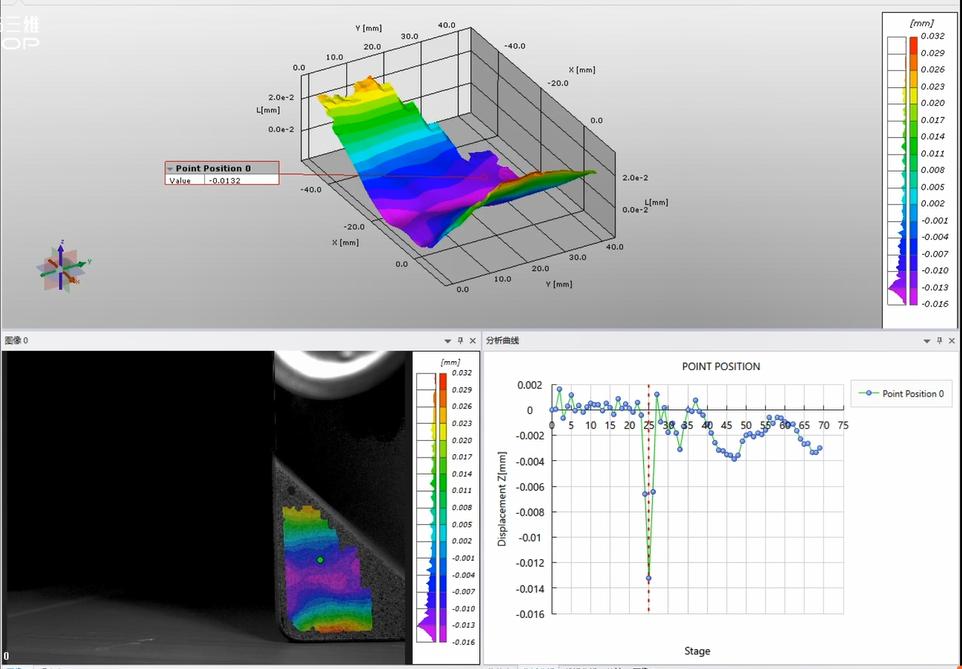
Task: Select the 分析曲线 panel title
Action: (x=503, y=341)
